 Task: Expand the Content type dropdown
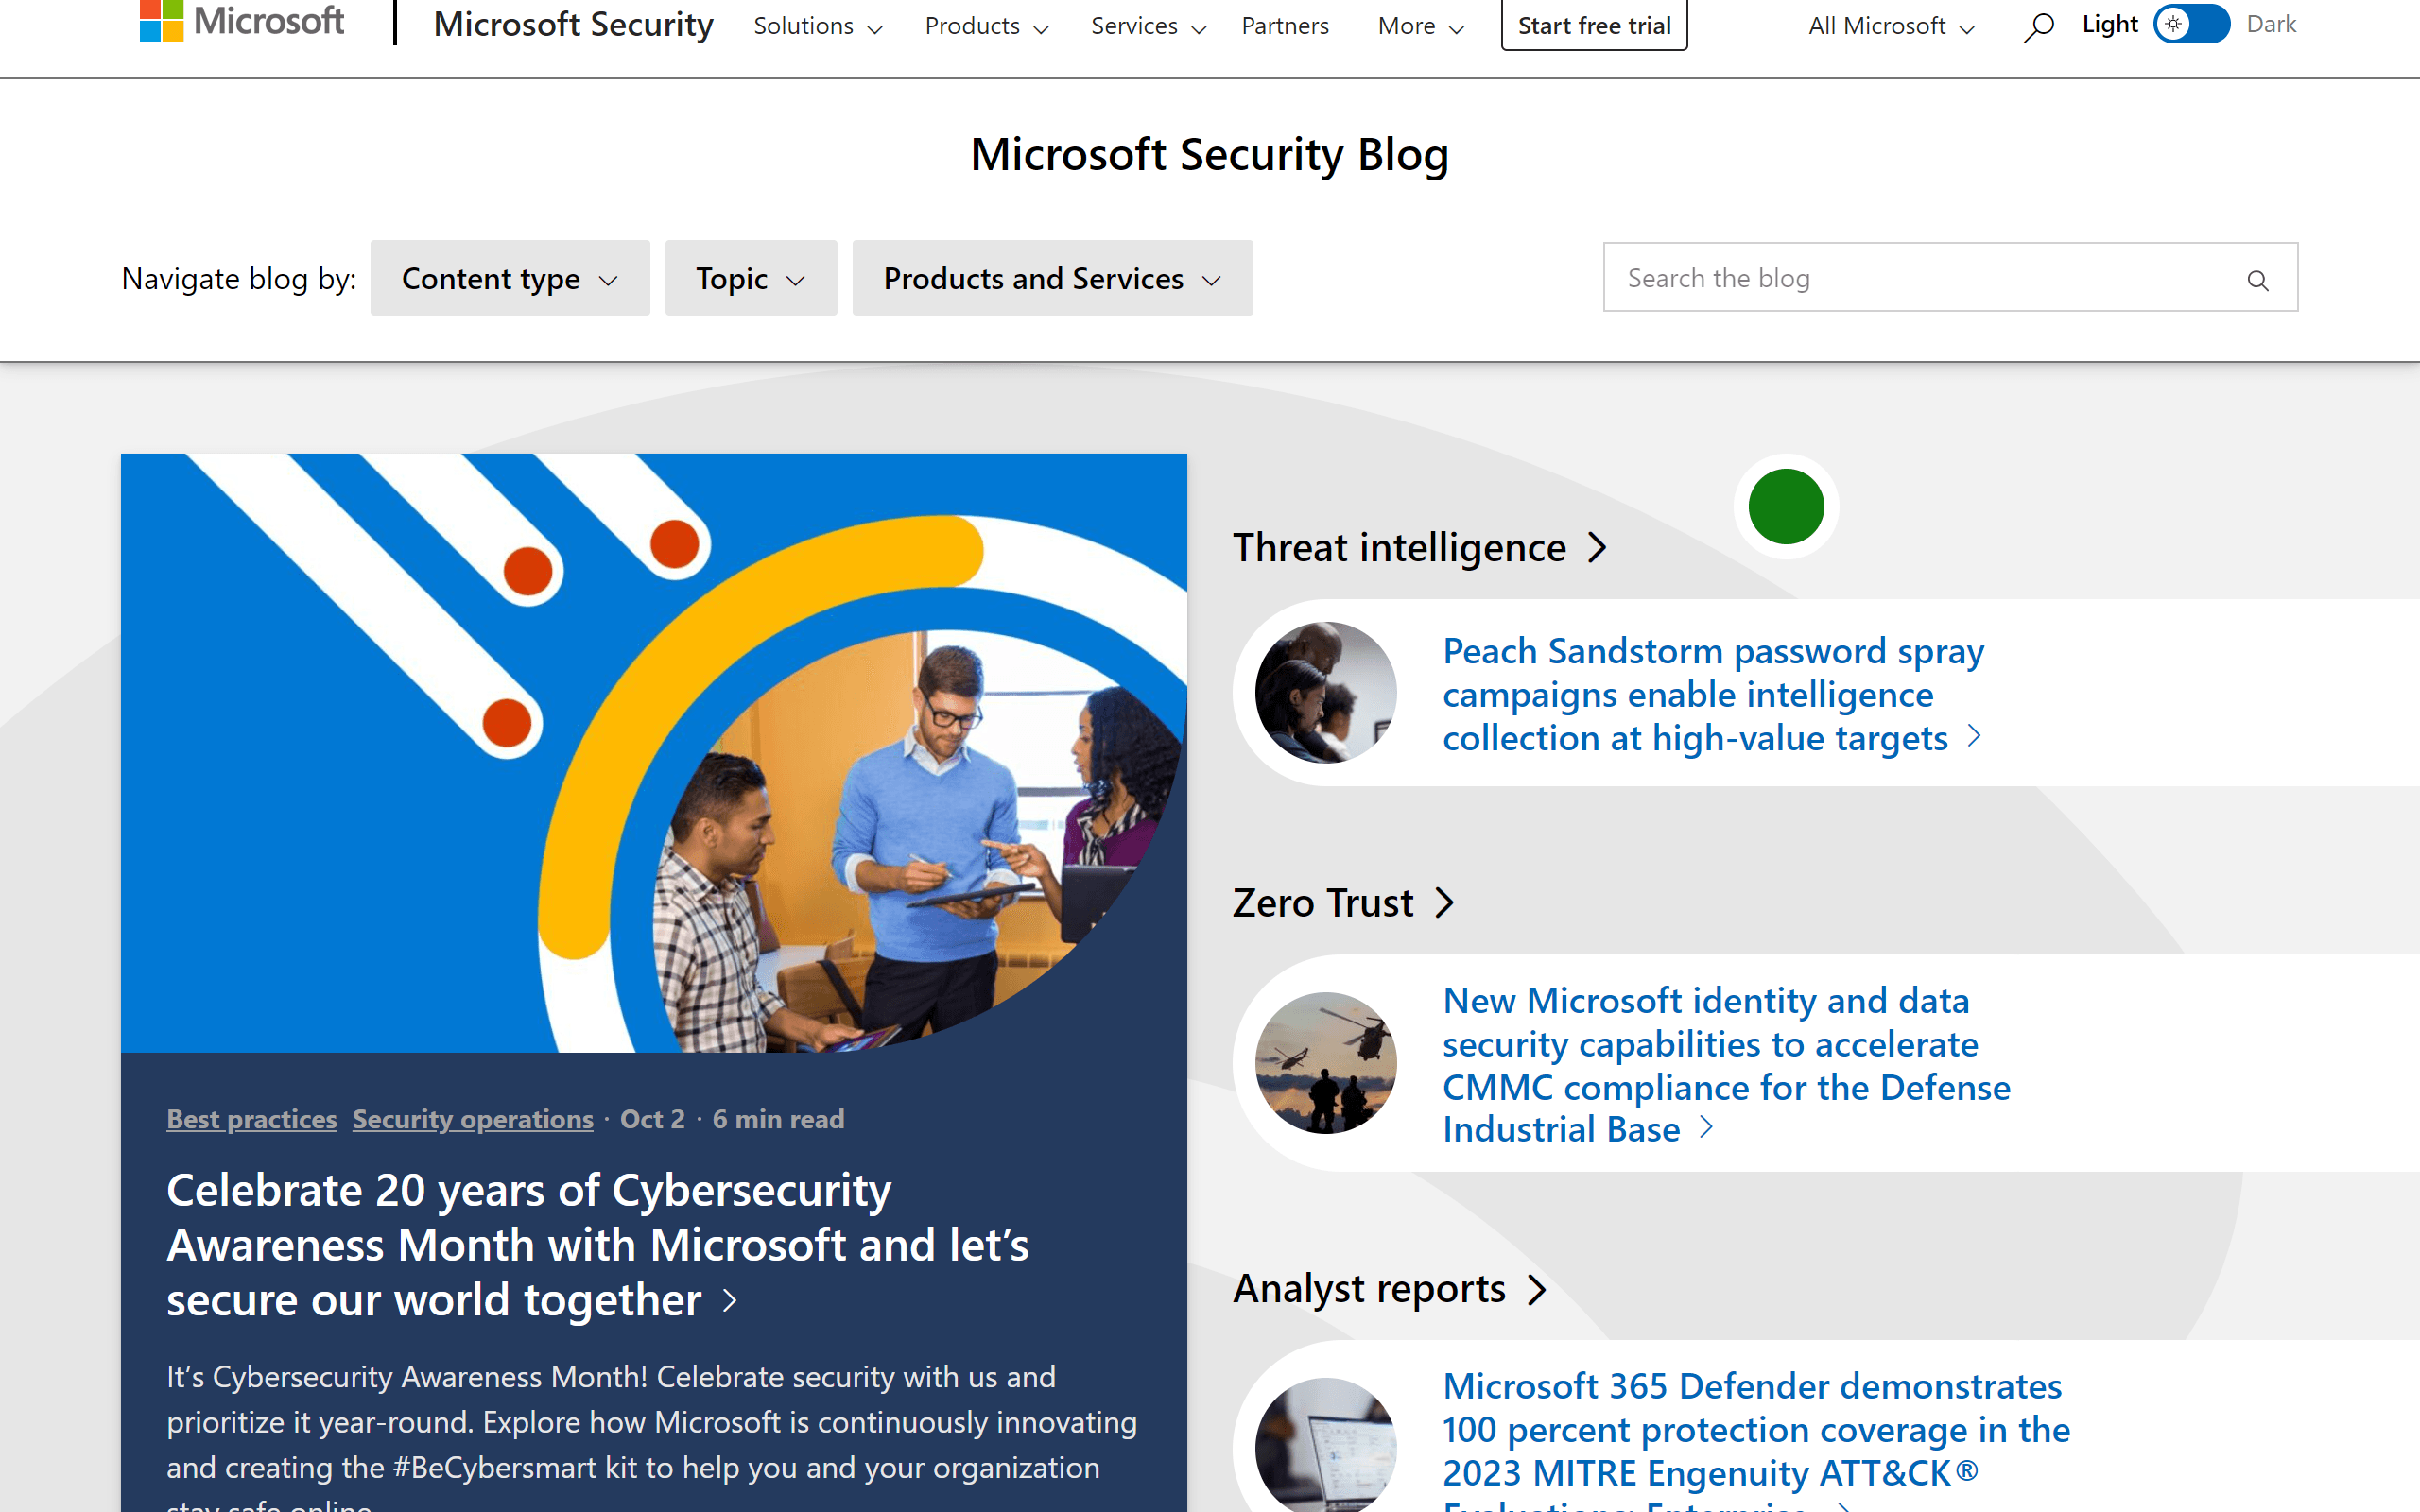510,278
